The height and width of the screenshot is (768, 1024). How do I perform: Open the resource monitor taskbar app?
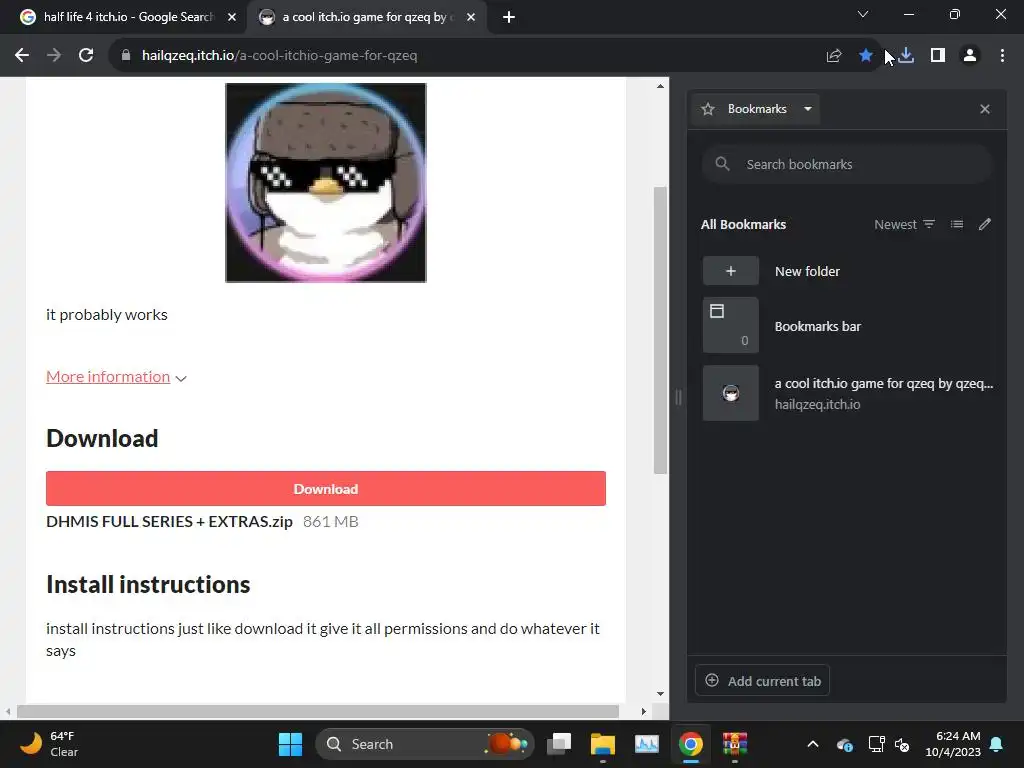tap(647, 744)
